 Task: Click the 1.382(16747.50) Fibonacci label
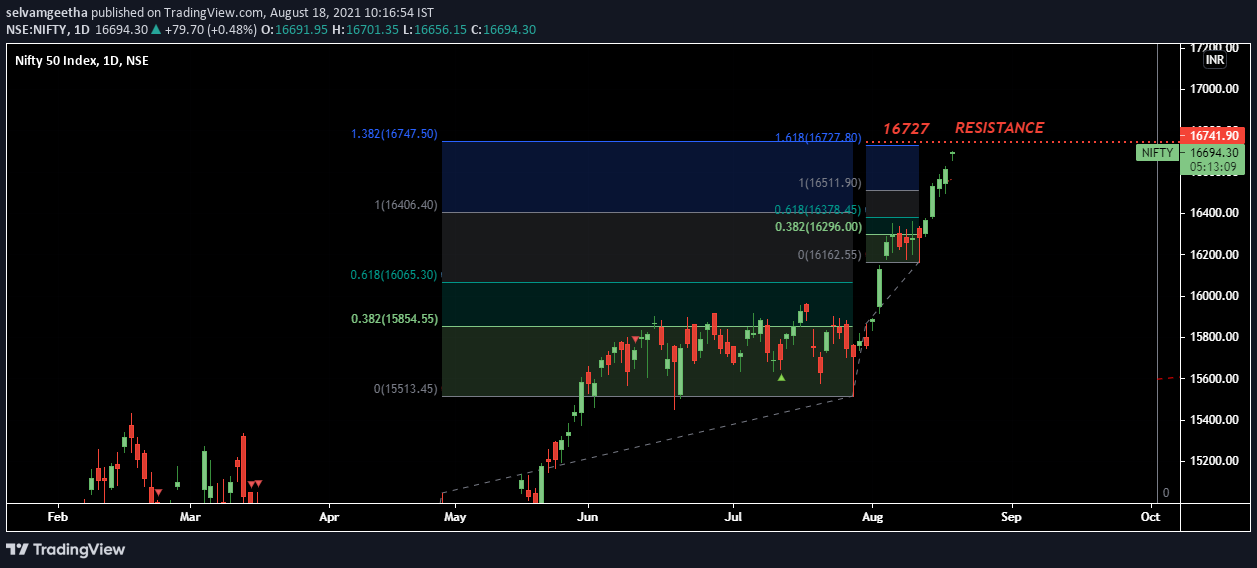pyautogui.click(x=394, y=134)
